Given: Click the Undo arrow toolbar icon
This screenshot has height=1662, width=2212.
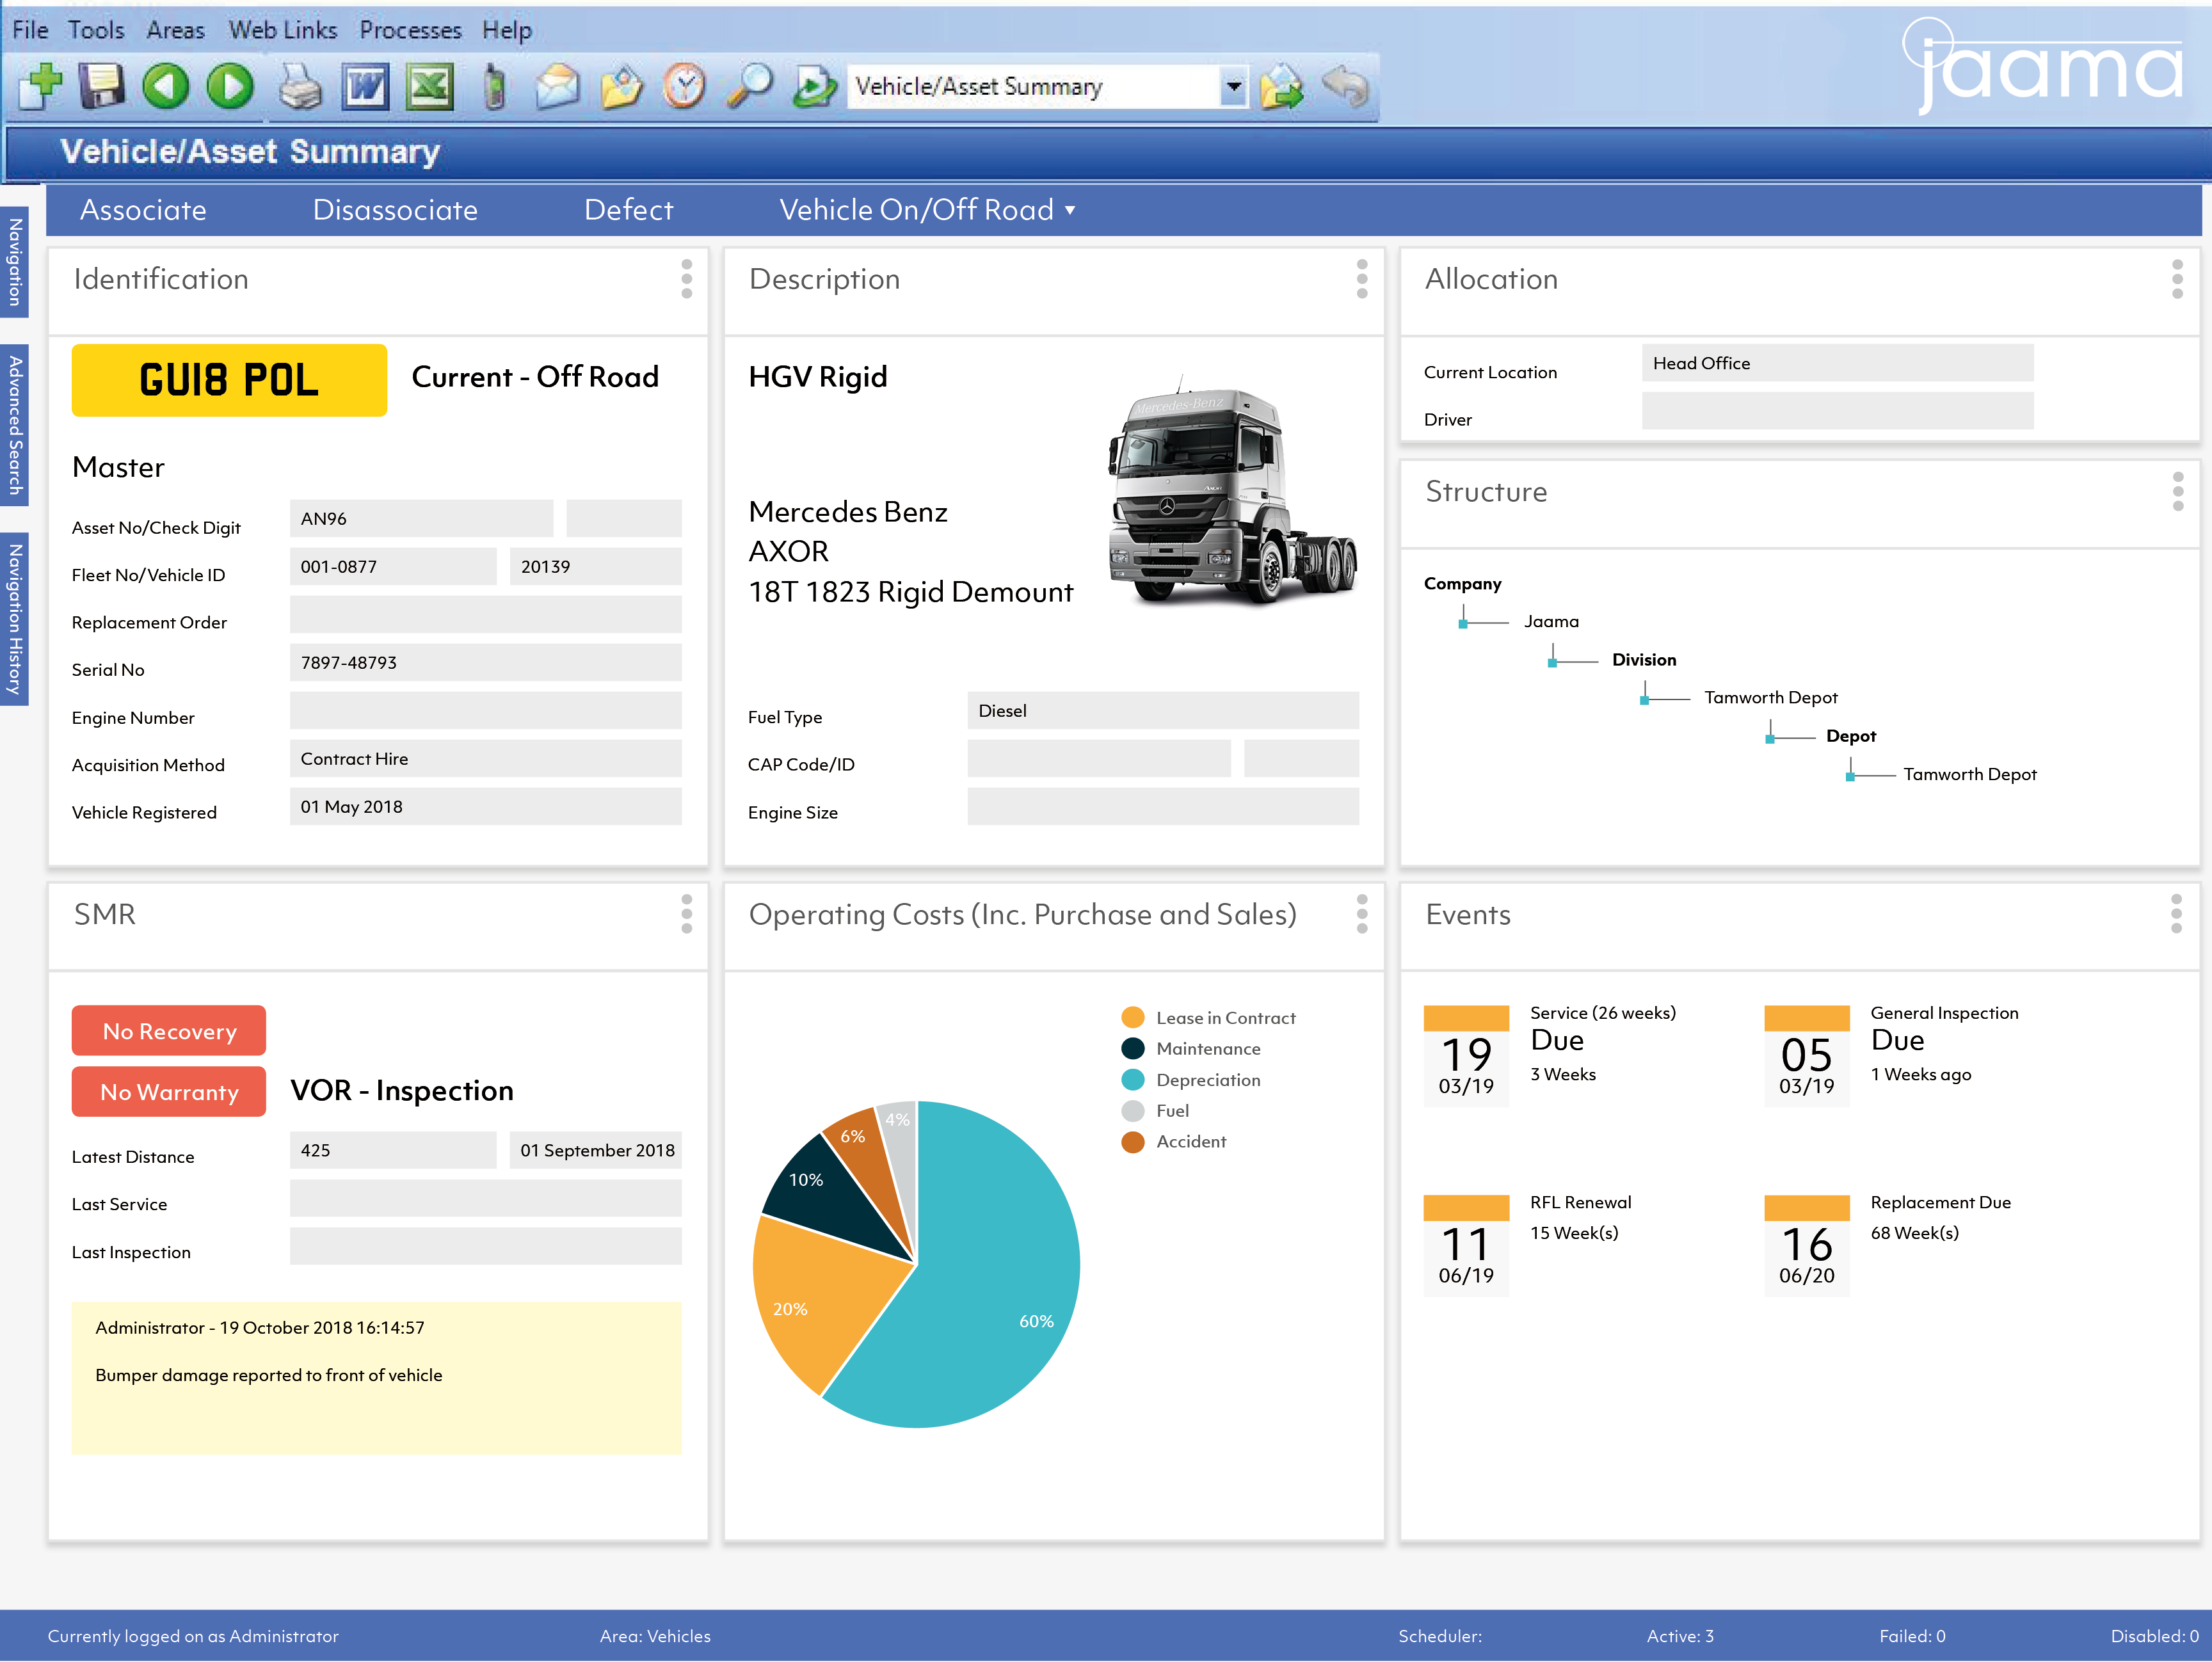Looking at the screenshot, I should point(1346,87).
